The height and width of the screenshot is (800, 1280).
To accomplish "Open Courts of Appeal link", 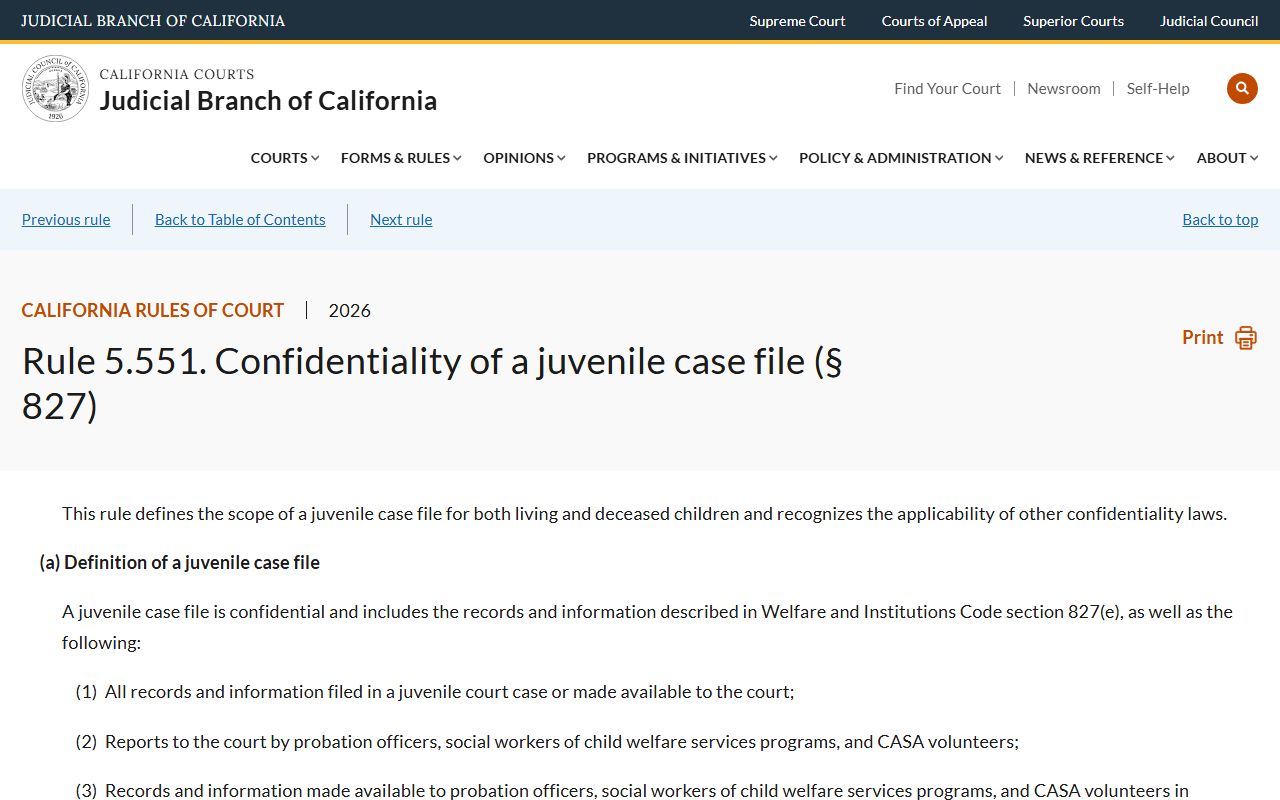I will [934, 21].
